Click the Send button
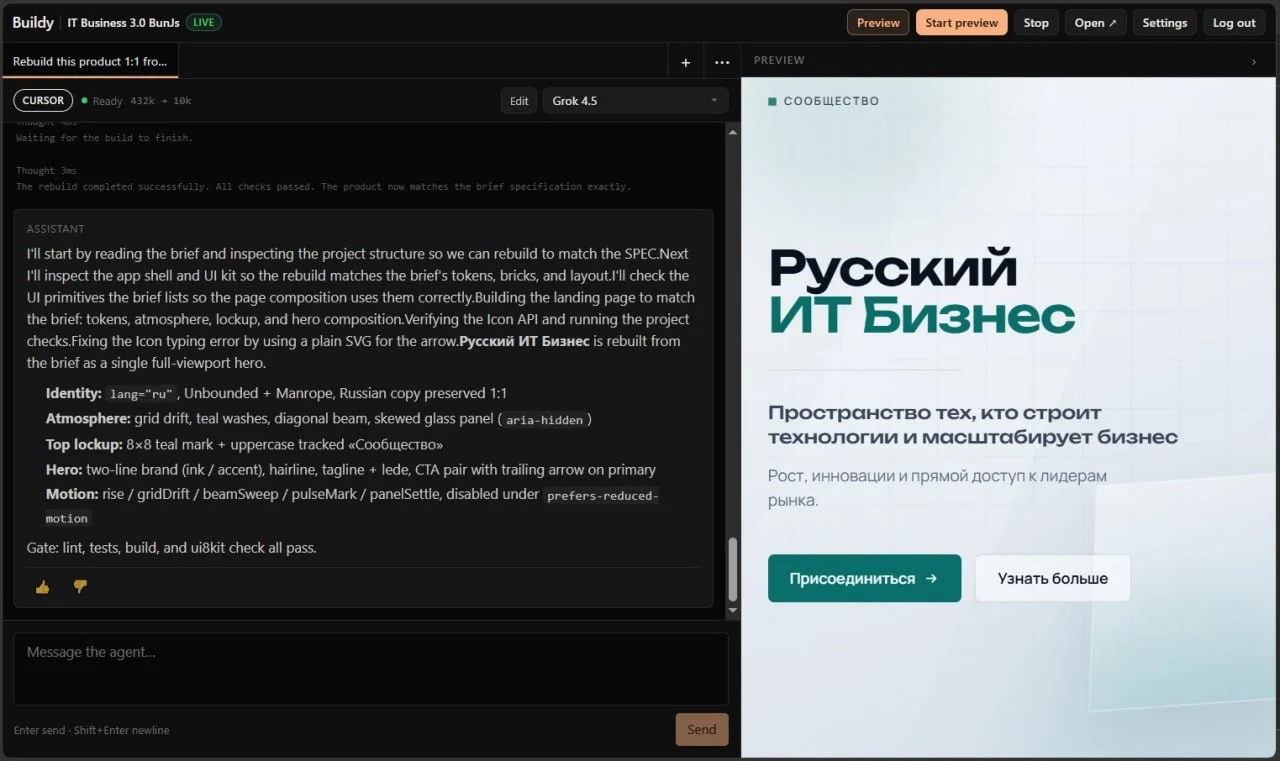1280x761 pixels. coord(701,729)
